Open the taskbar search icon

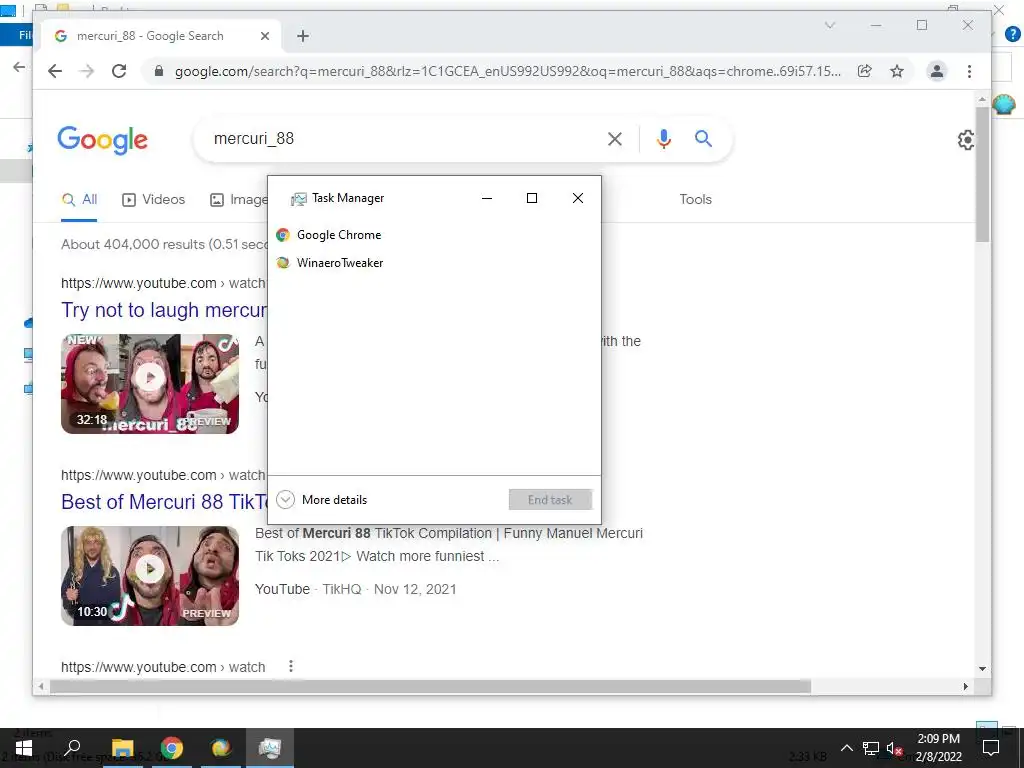tap(73, 748)
